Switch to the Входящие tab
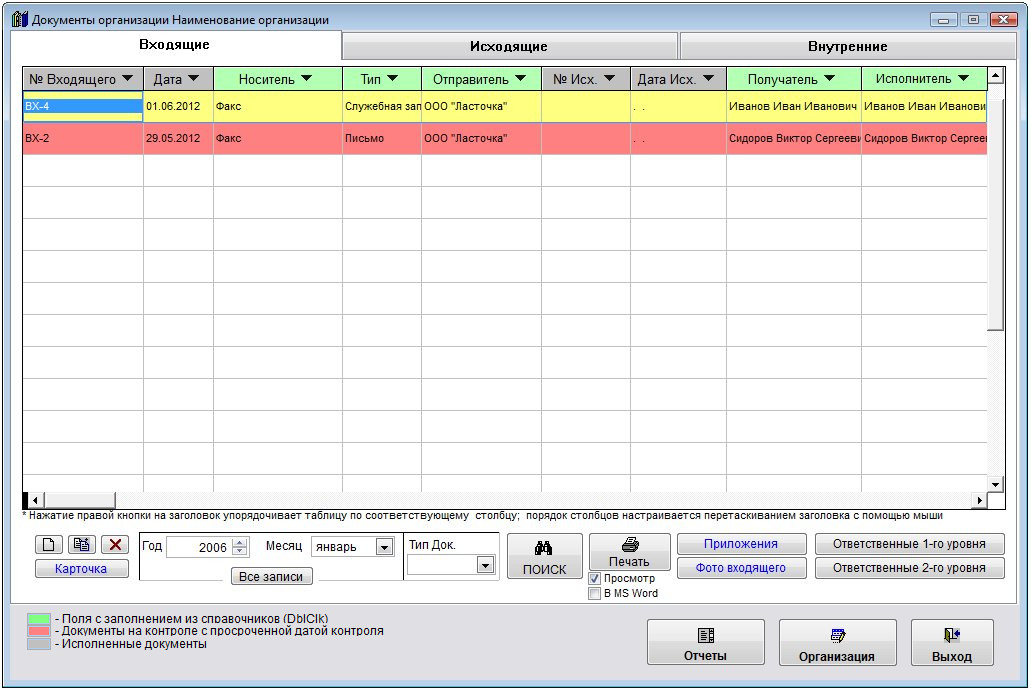The height and width of the screenshot is (688, 1031). click(x=175, y=45)
